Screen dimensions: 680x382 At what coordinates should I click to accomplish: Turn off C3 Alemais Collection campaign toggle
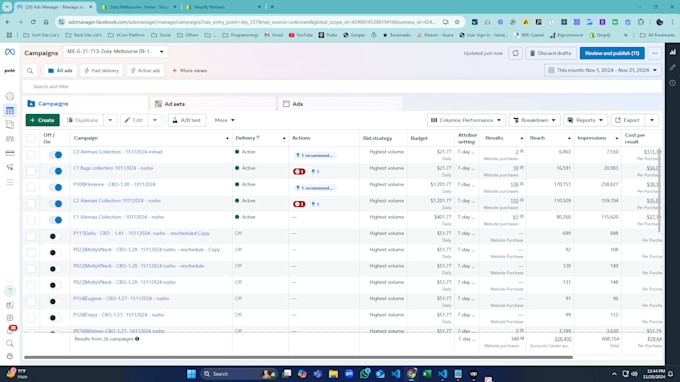pos(56,155)
